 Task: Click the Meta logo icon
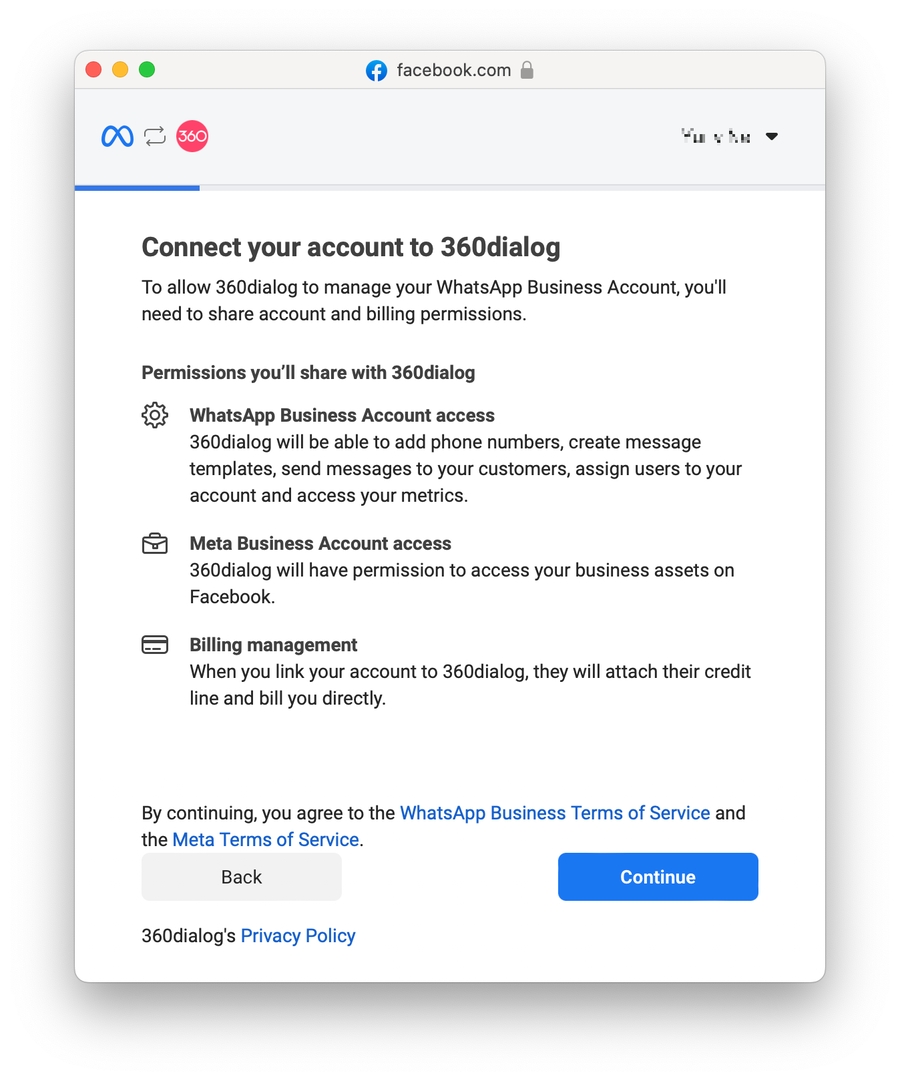[x=117, y=136]
